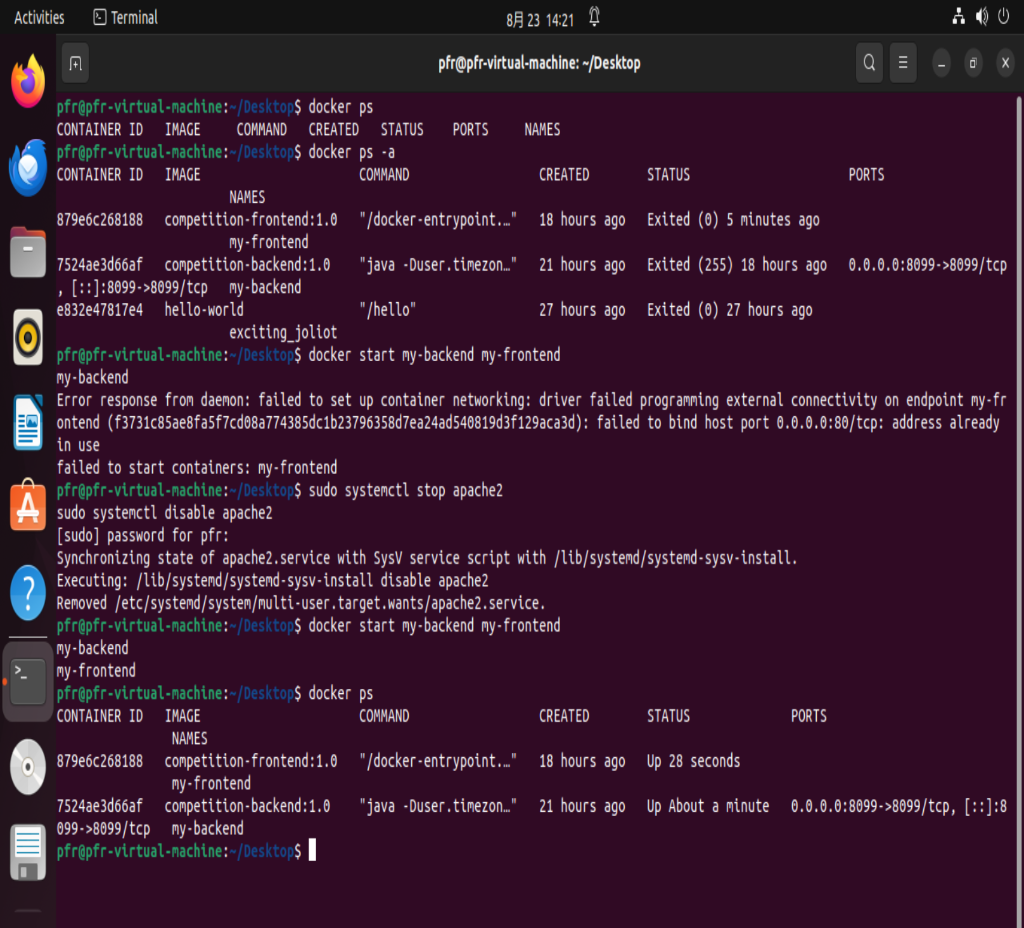Launch Rhythmbox music player
This screenshot has width=1024, height=928.
coord(28,338)
